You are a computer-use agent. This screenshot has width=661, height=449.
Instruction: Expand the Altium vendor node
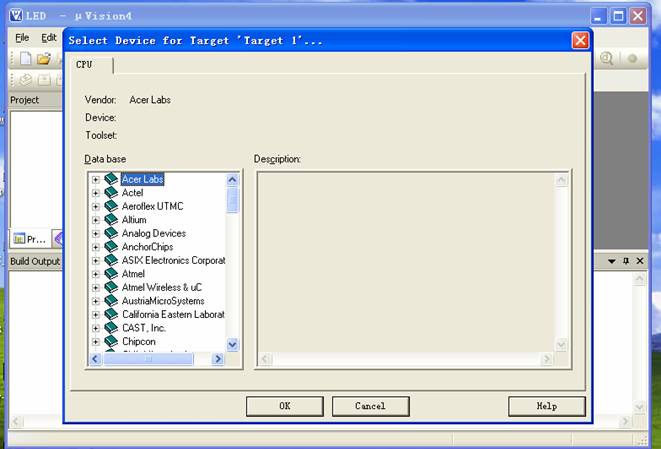96,220
